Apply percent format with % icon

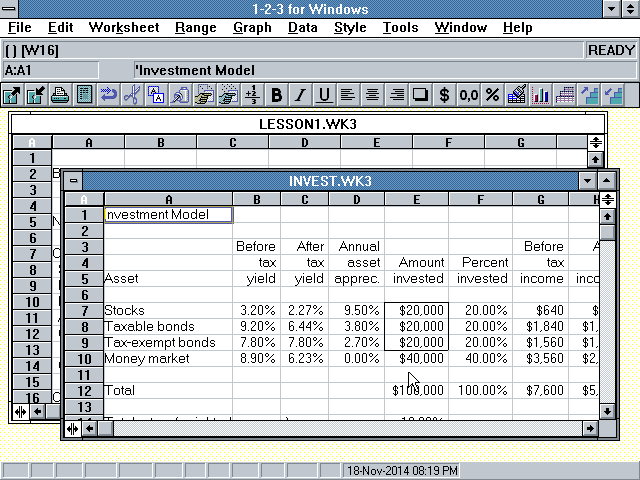click(492, 95)
